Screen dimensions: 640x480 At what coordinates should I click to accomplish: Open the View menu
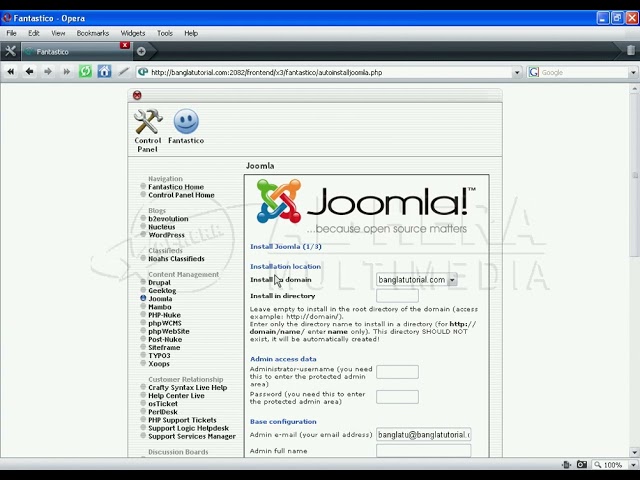[x=58, y=33]
